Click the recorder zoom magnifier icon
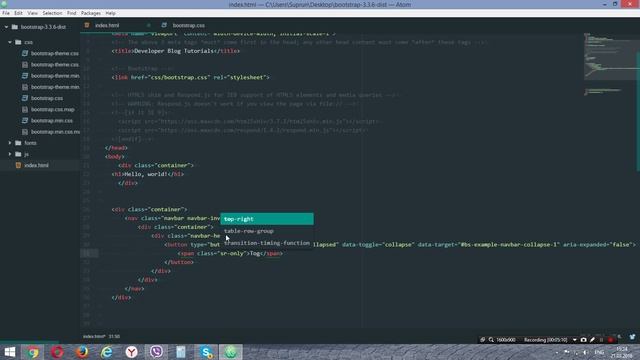The image size is (640, 360). [491, 340]
